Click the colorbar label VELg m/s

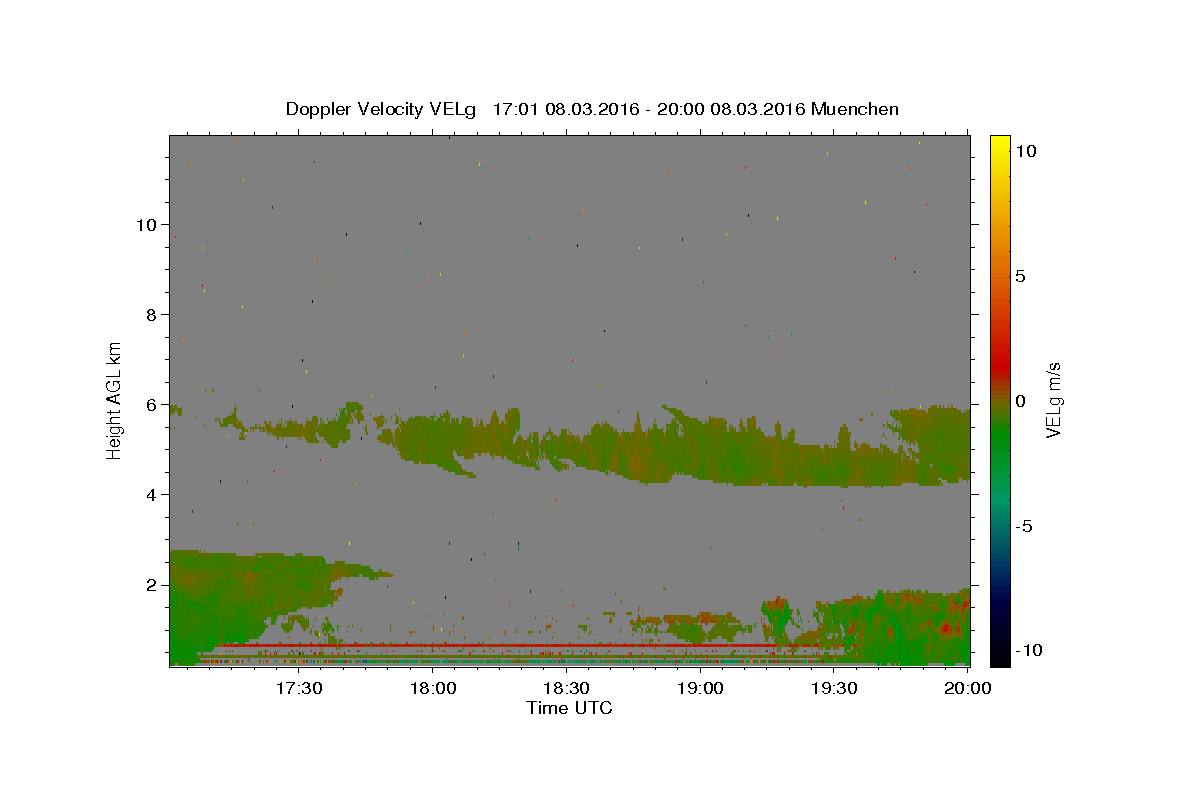tap(1054, 400)
